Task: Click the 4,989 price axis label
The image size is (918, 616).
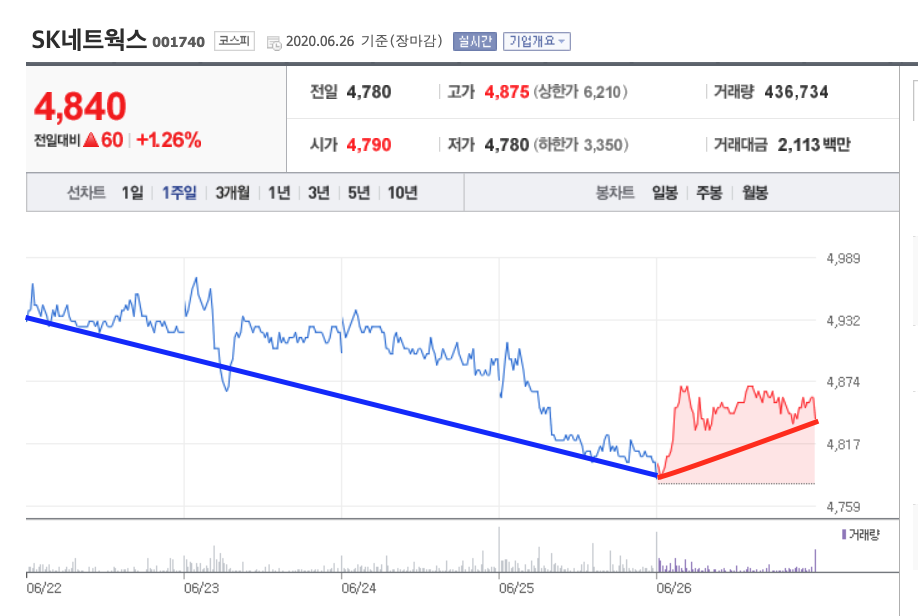Action: (843, 258)
